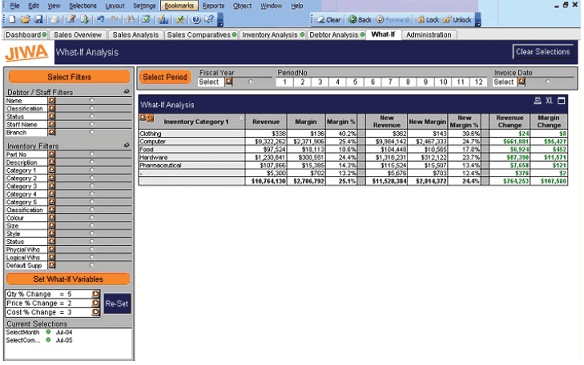Viewport: 584px width, 365px height.
Task: Switch to the Dashboard tab
Action: [26, 35]
